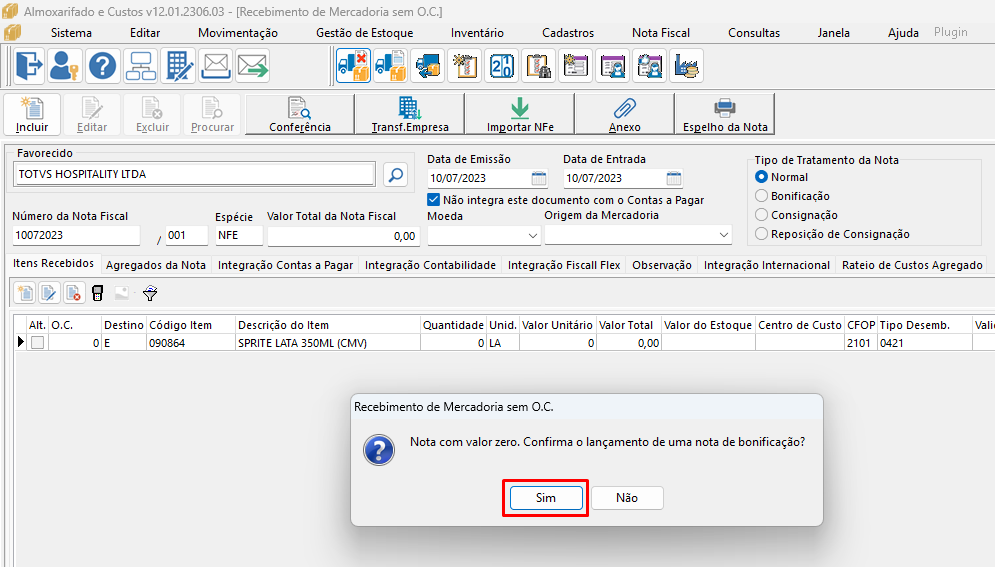Image resolution: width=995 pixels, height=567 pixels.
Task: Open the Nota Fiscal menu
Action: pyautogui.click(x=661, y=33)
